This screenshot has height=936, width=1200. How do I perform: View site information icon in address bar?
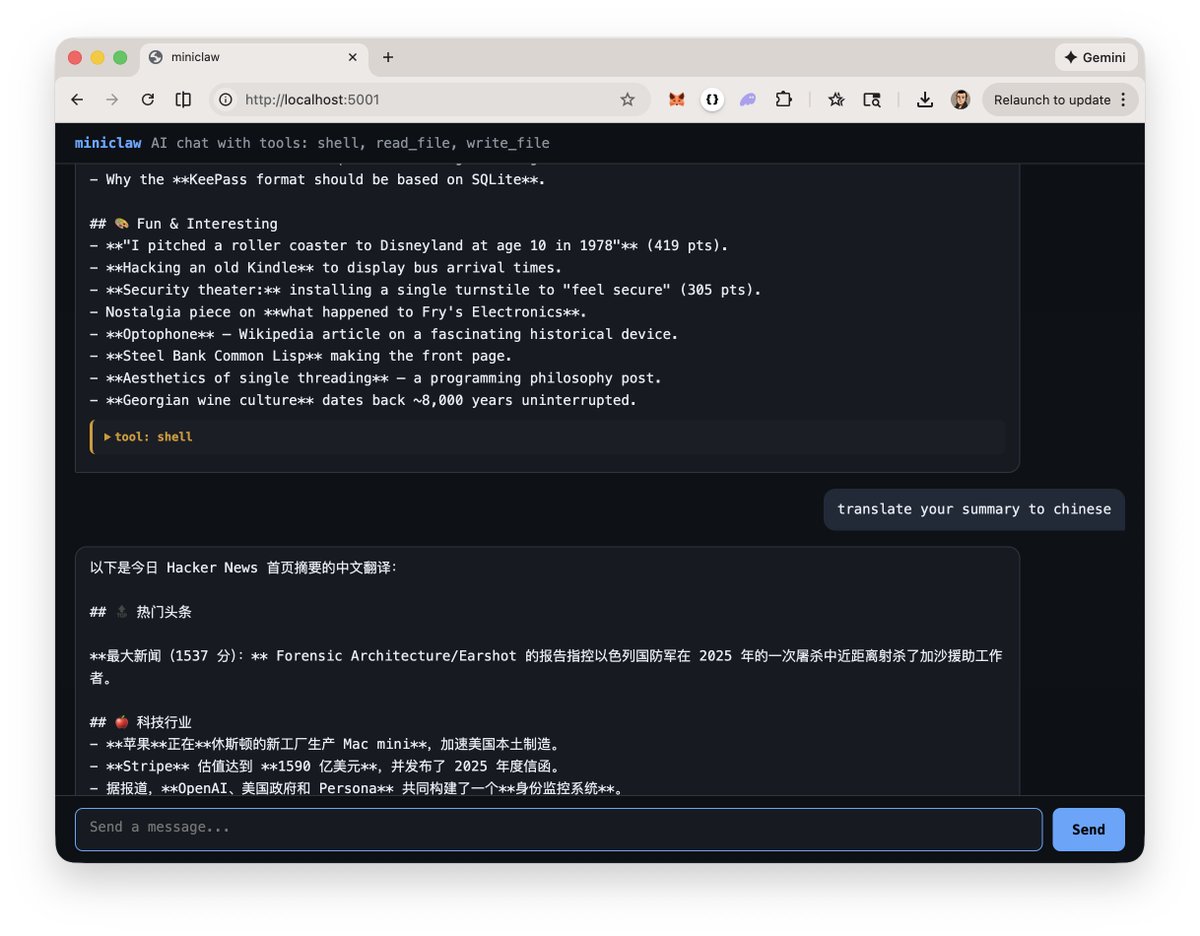[x=226, y=100]
